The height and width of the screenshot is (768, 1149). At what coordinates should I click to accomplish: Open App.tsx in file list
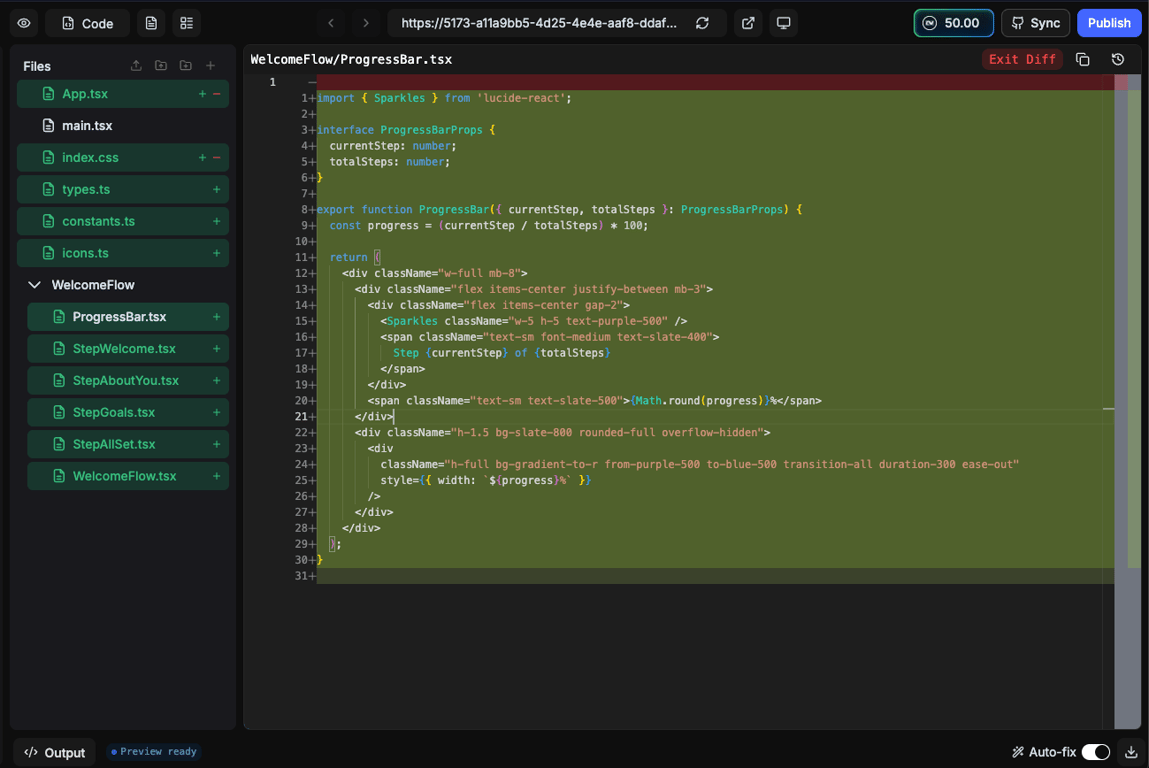click(122, 94)
